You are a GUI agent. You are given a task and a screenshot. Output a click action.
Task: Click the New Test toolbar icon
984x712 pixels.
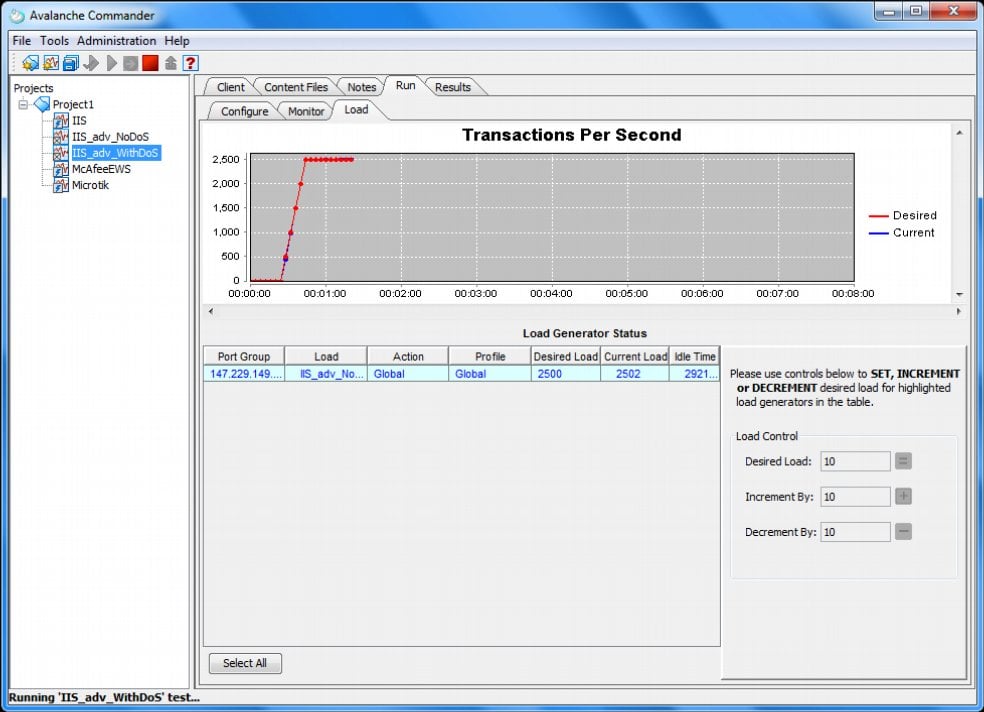click(x=50, y=62)
